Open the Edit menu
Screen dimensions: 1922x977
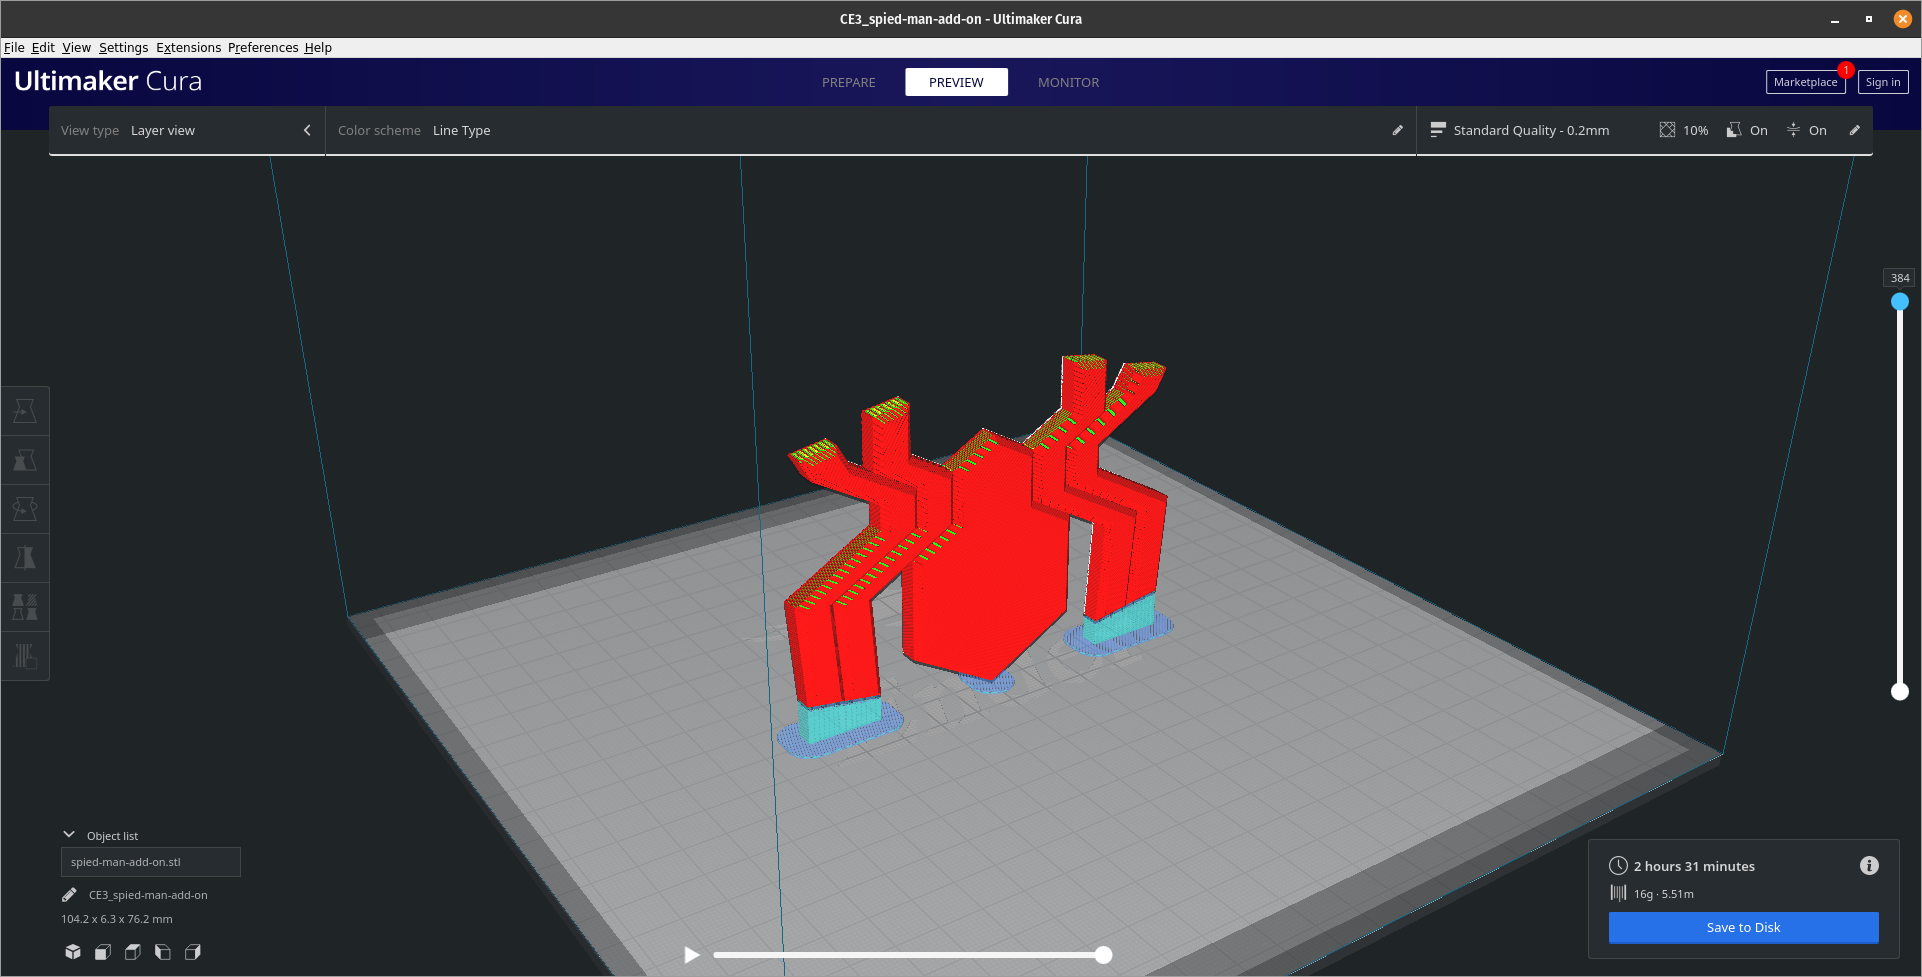(x=43, y=47)
